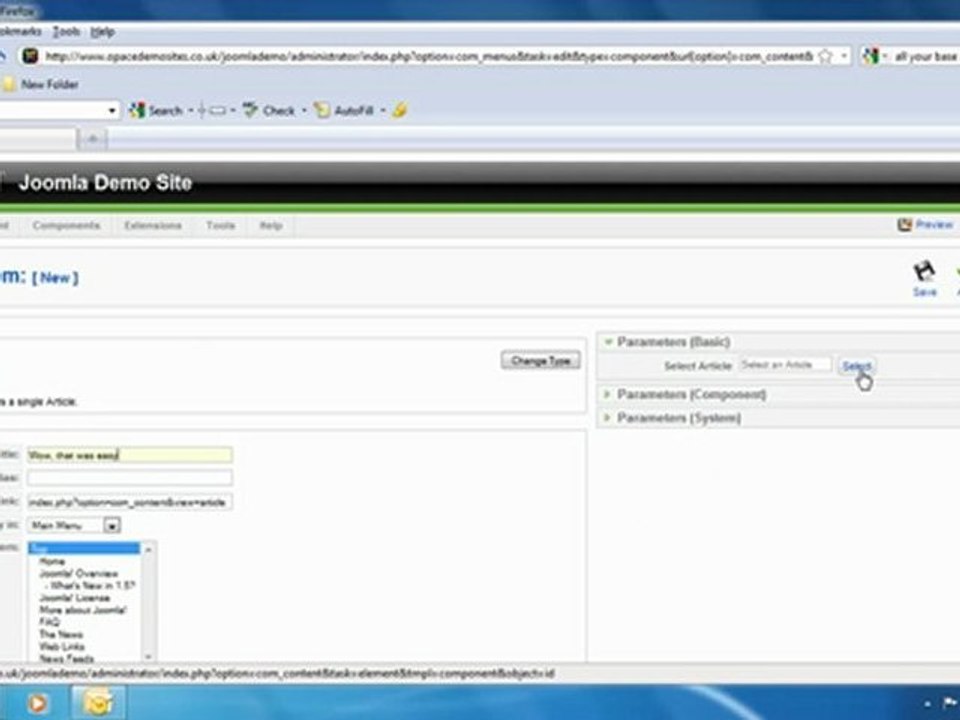Click the bookmark star in address bar
The width and height of the screenshot is (960, 720).
coord(825,56)
